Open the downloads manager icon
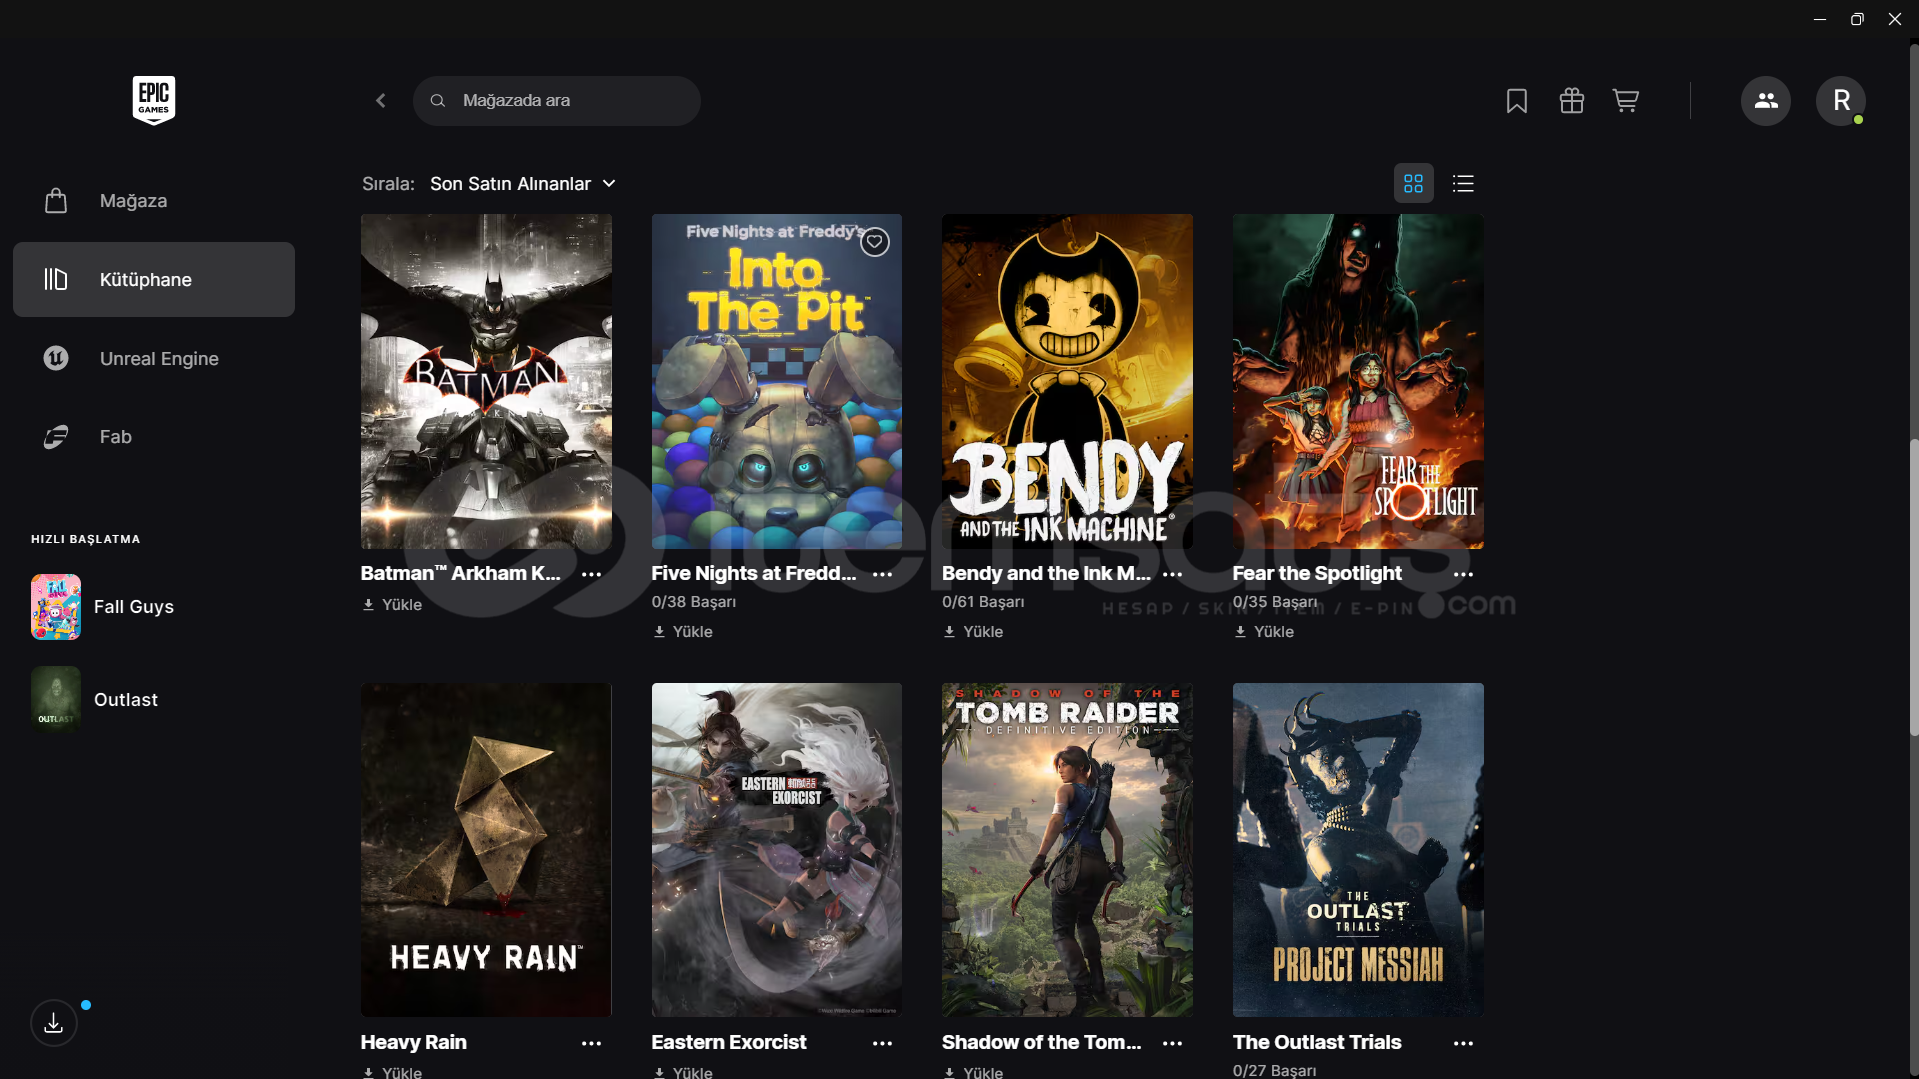The height and width of the screenshot is (1079, 1919). point(54,1023)
